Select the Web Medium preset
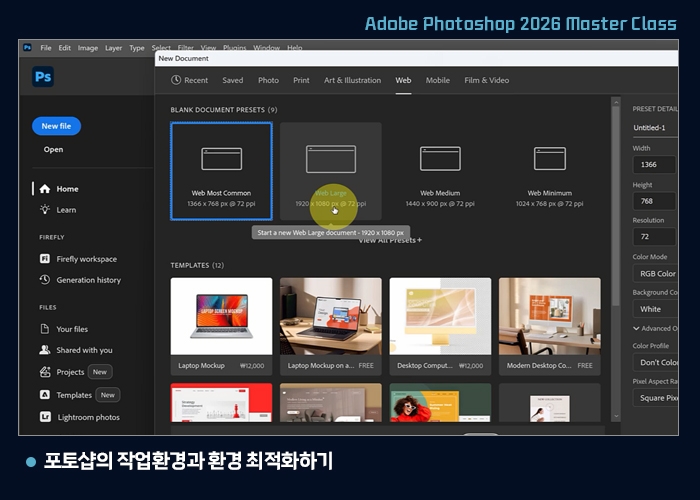The image size is (700, 500). click(x=440, y=171)
